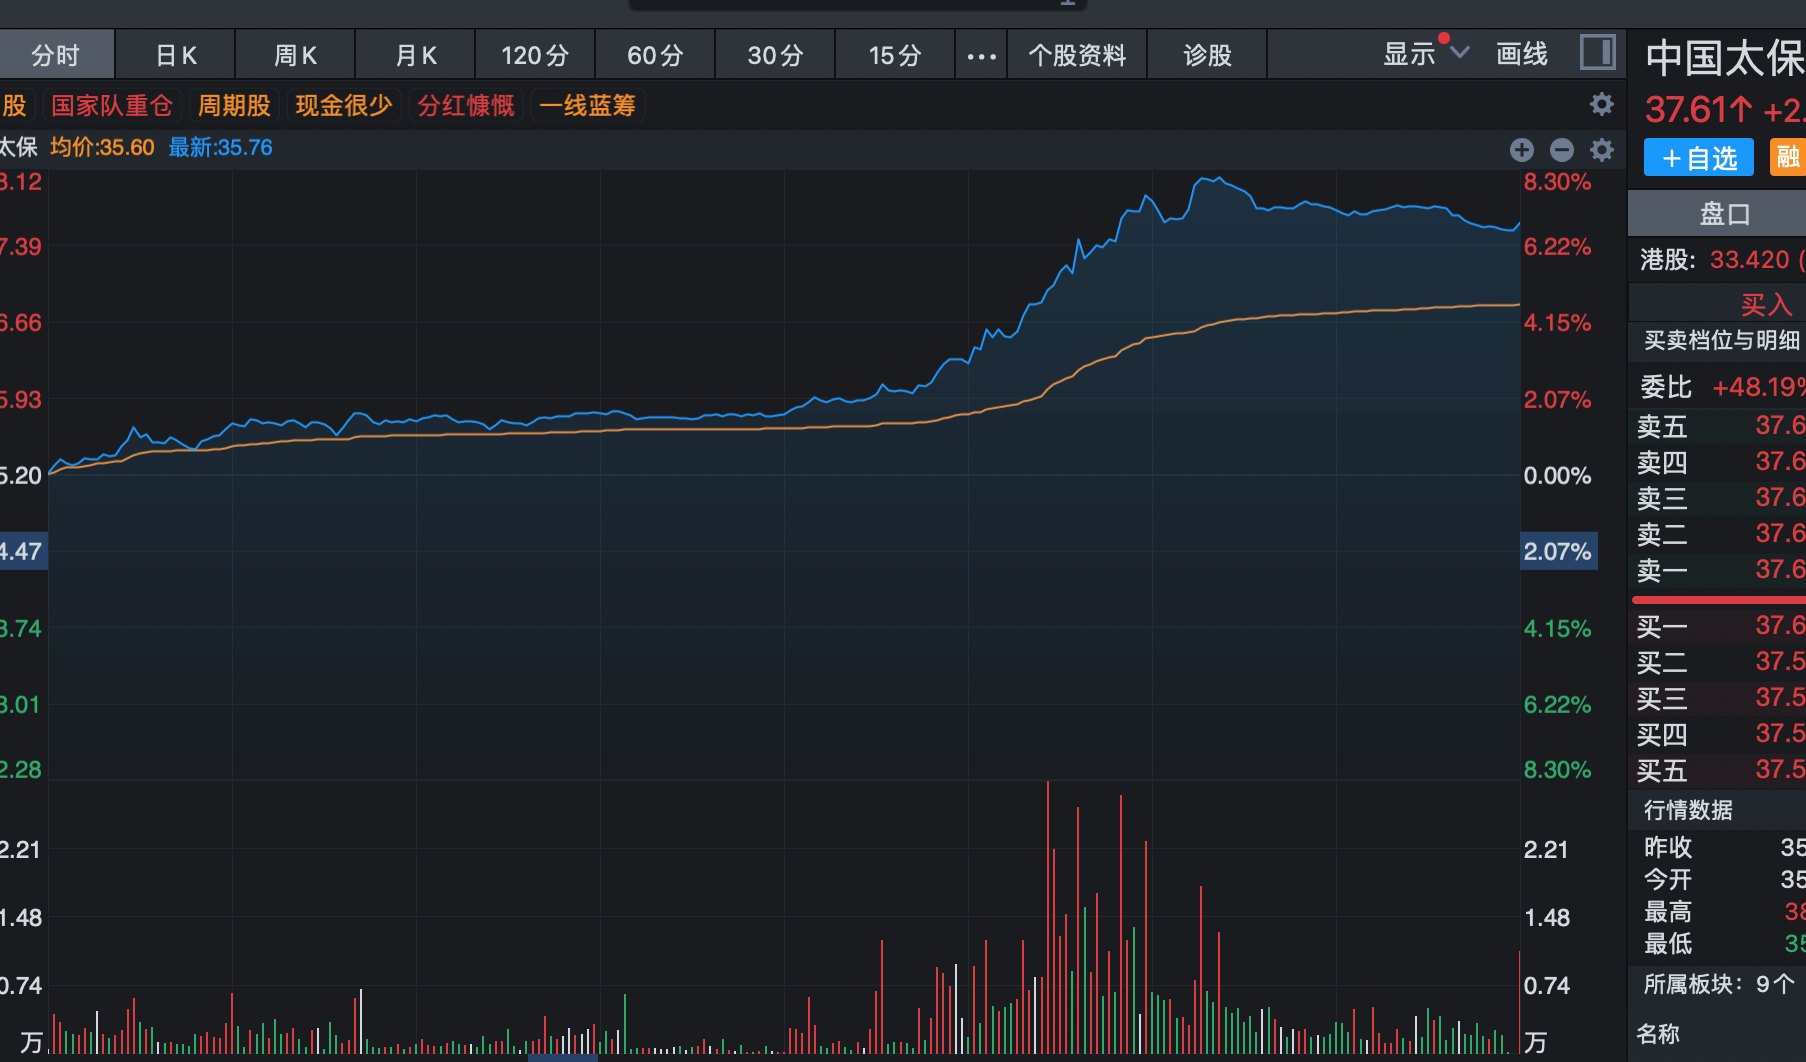Activate the 画线 drawing tool

1522,54
